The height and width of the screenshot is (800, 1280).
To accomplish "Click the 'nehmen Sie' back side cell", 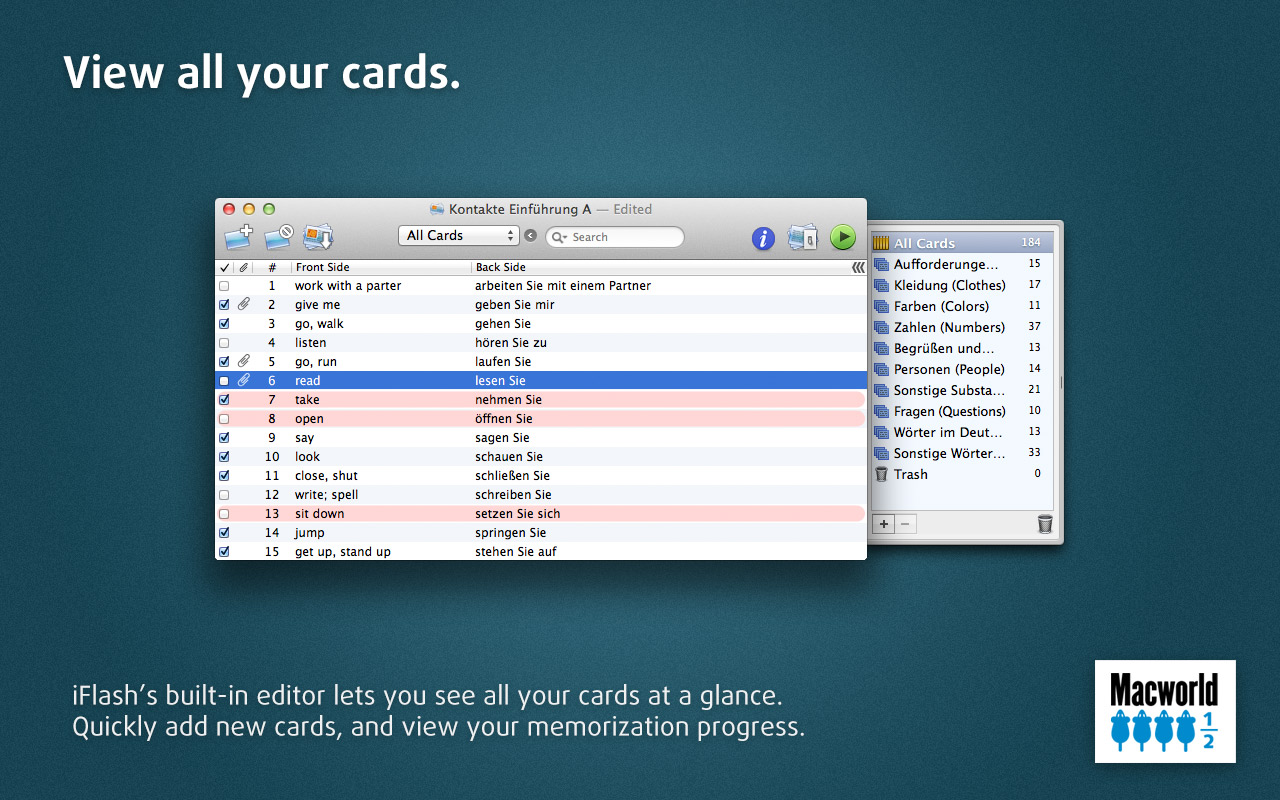I will [508, 400].
